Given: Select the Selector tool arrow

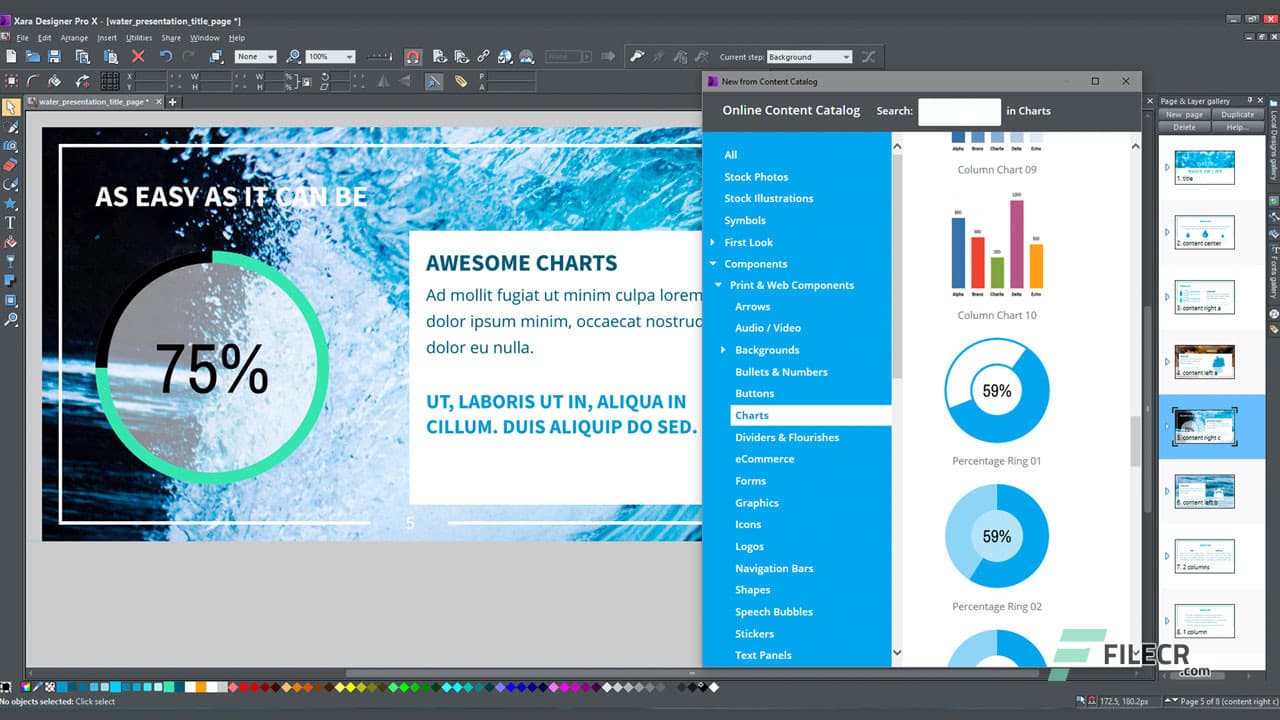Looking at the screenshot, I should [x=12, y=107].
